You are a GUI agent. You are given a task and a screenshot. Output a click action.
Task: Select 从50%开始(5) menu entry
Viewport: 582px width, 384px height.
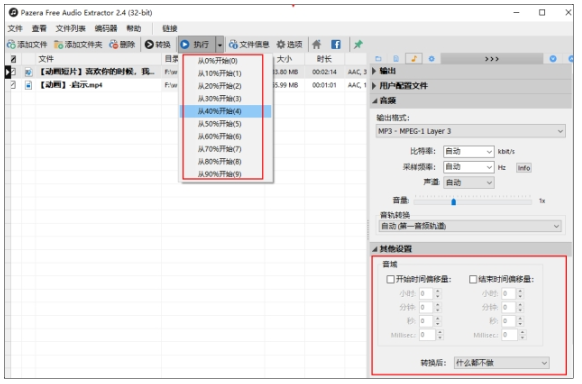coord(226,124)
